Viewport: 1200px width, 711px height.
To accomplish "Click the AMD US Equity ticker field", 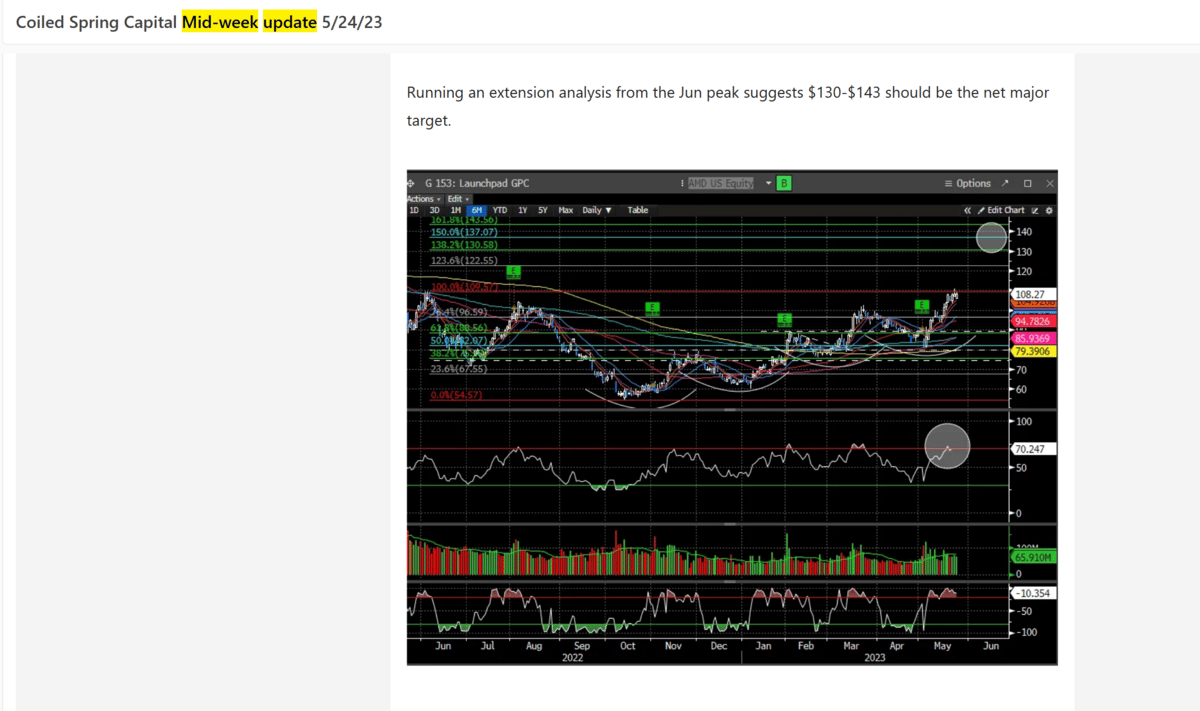I will 721,183.
